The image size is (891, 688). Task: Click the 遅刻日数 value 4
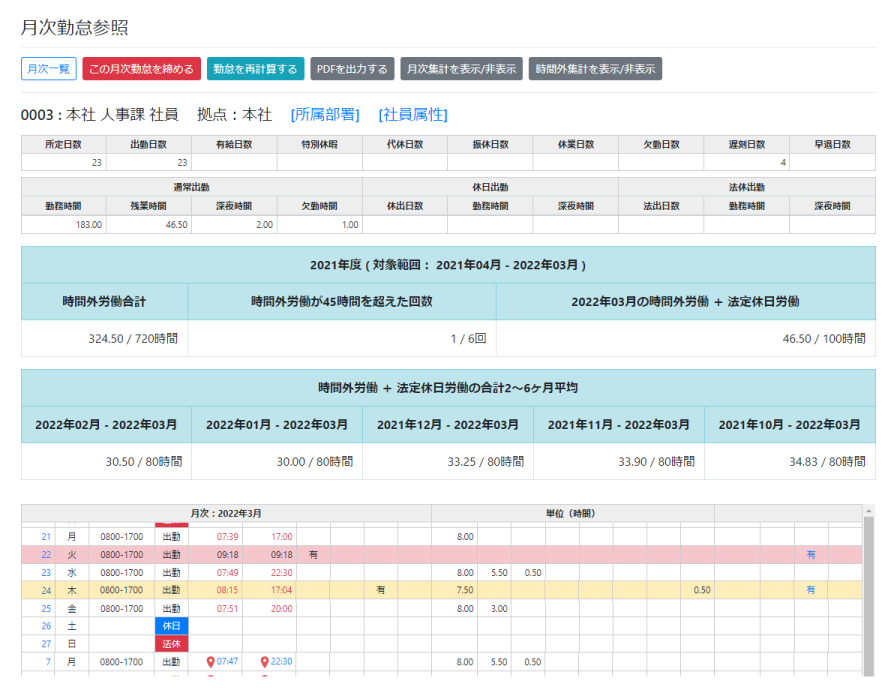coord(783,162)
